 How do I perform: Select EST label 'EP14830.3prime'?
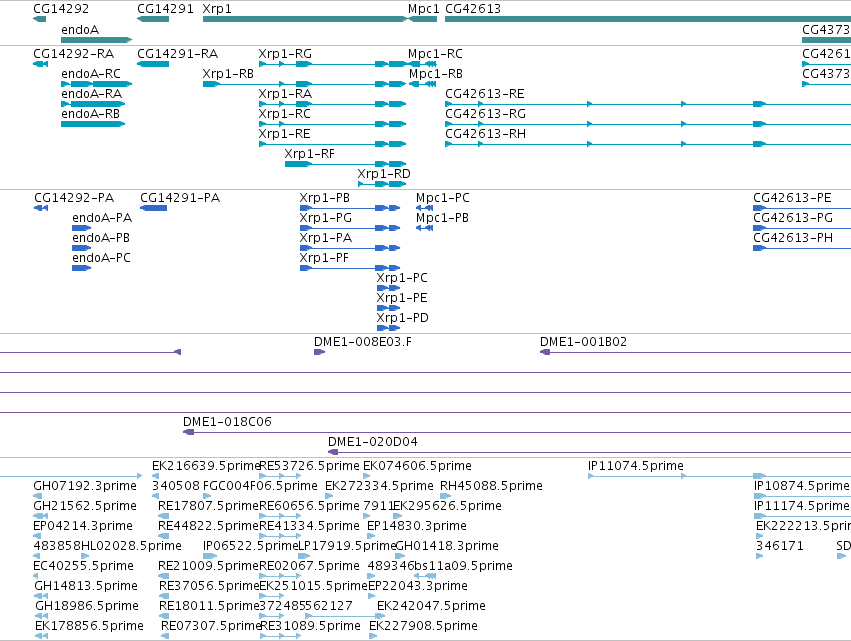[417, 526]
